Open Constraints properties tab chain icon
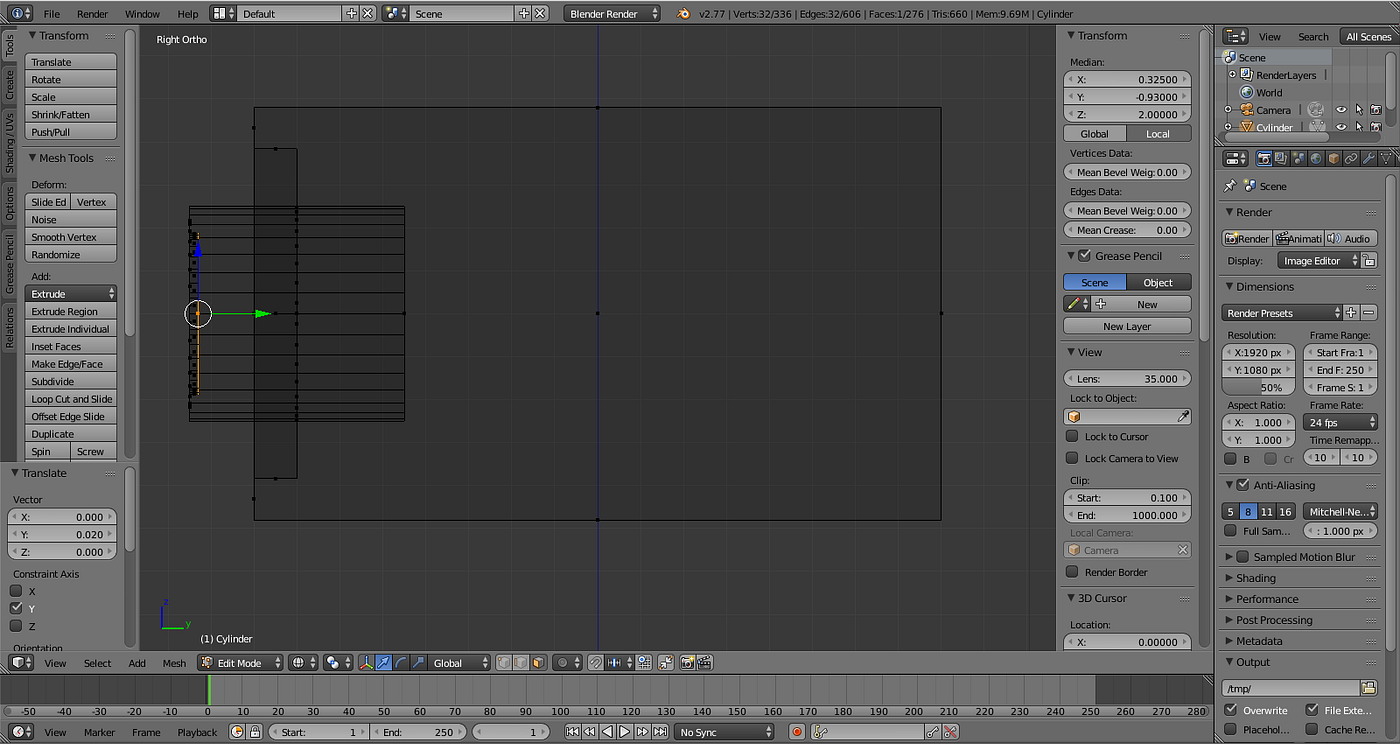Viewport: 1400px width, 744px height. (x=1350, y=158)
